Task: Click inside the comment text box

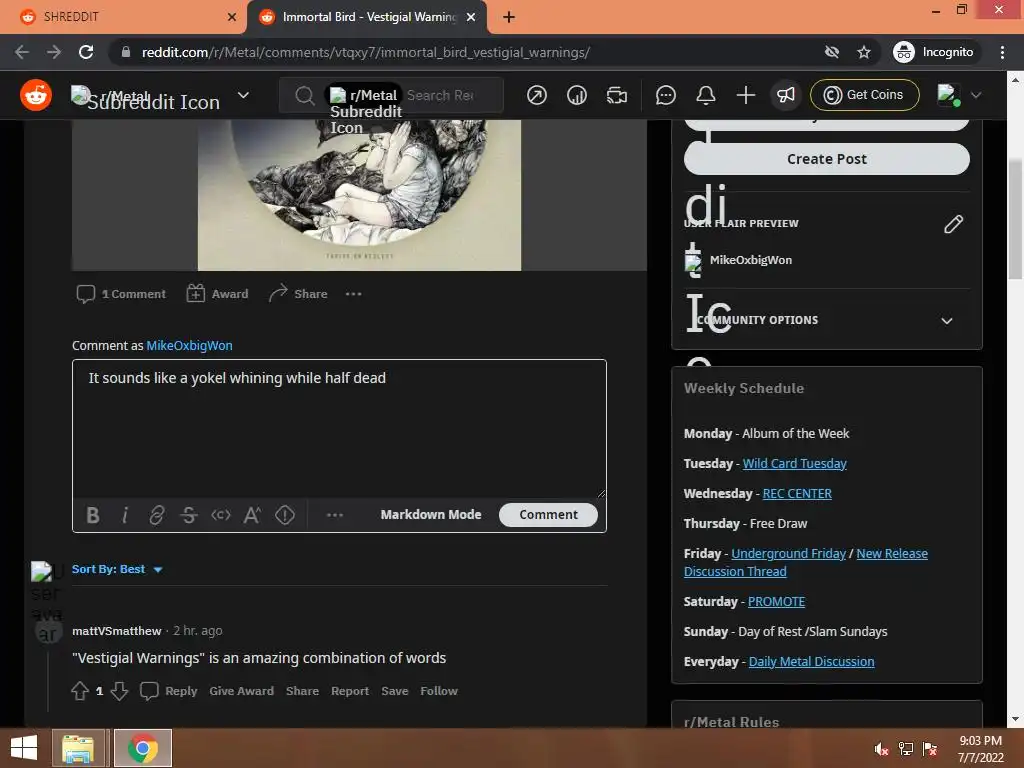Action: coord(339,429)
